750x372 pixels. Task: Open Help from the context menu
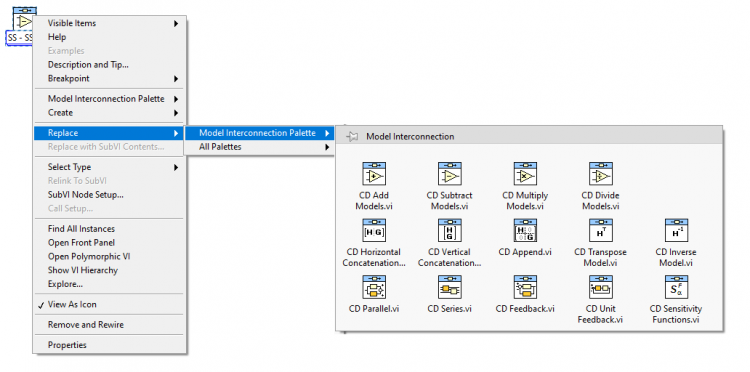[110, 37]
